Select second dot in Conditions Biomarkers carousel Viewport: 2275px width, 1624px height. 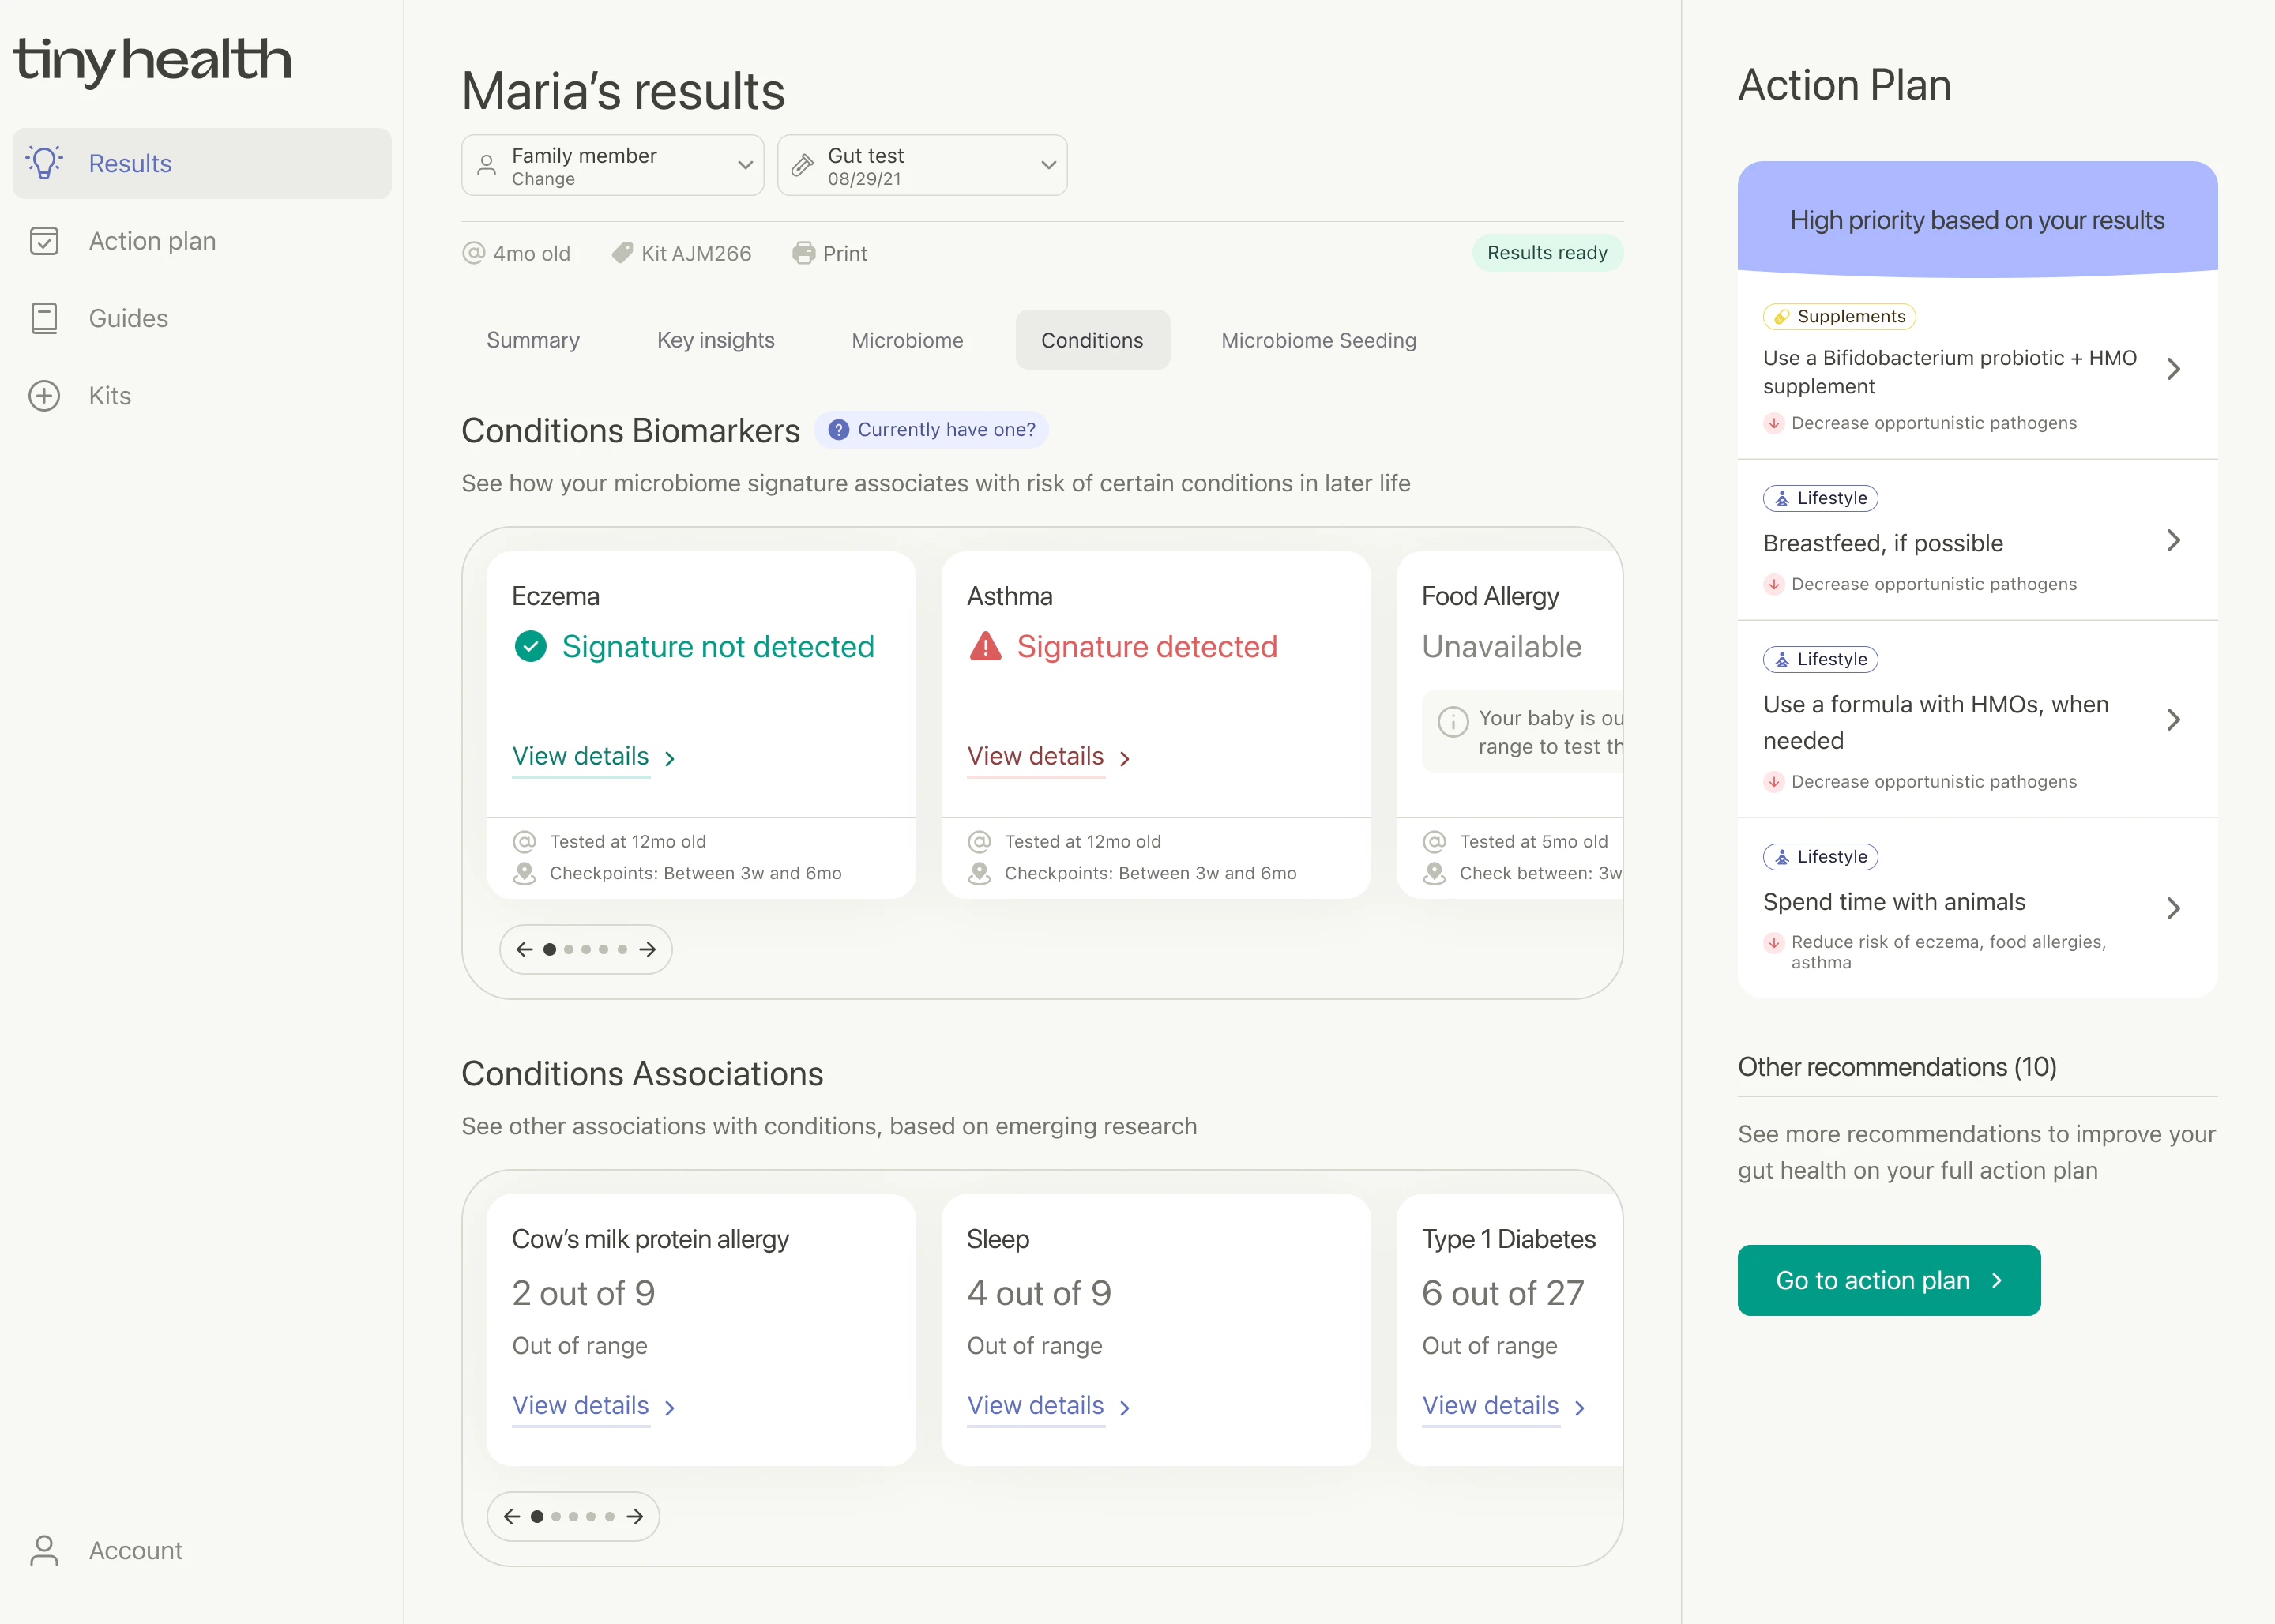(x=569, y=949)
